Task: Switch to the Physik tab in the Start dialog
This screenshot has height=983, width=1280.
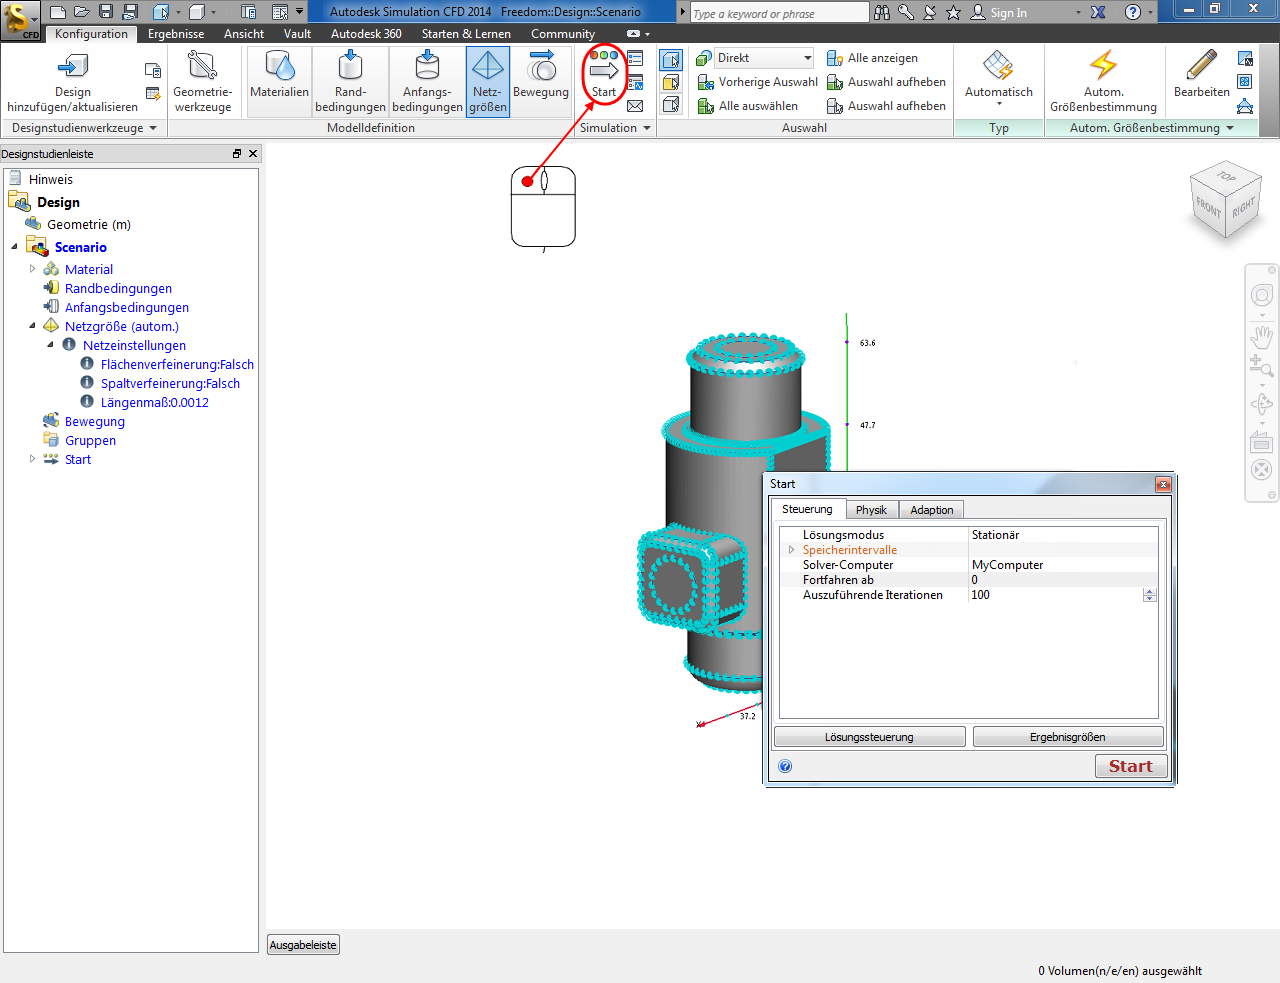Action: point(871,510)
